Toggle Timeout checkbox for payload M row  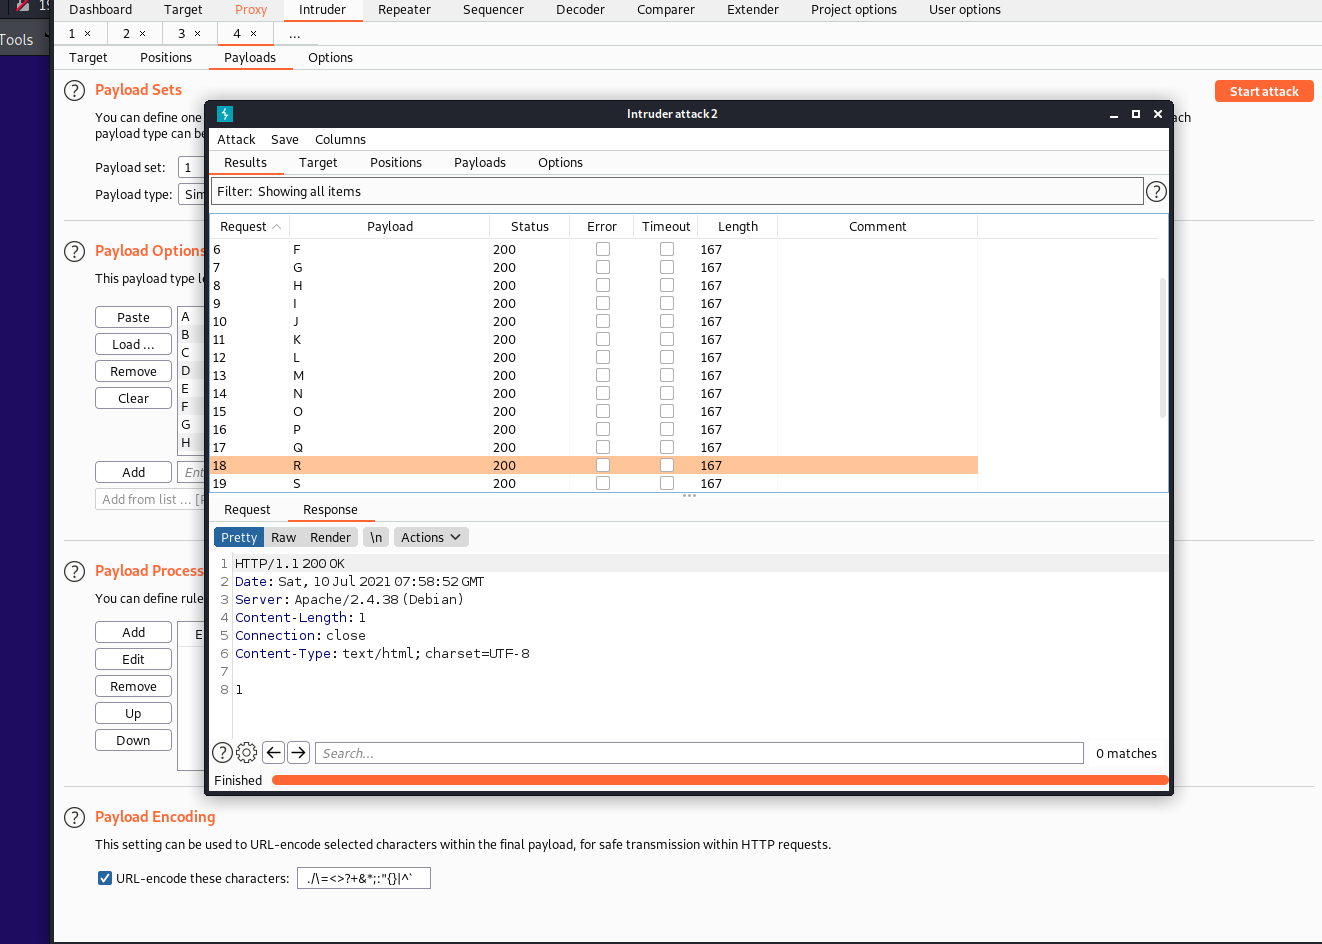coord(667,375)
